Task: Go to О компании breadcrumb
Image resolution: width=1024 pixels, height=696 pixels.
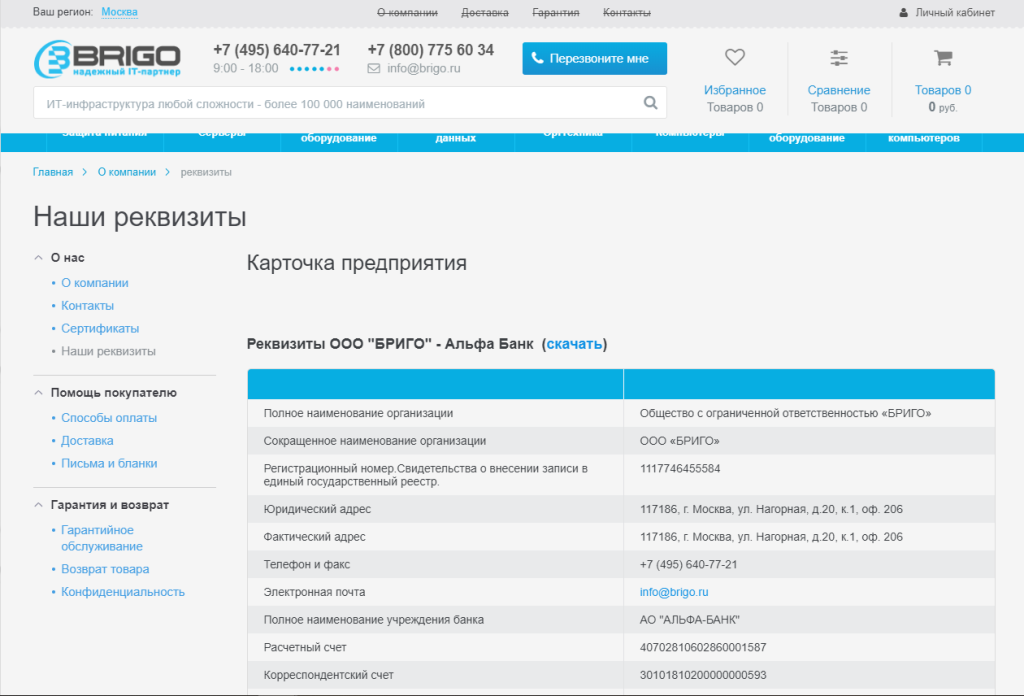Action: tap(127, 172)
